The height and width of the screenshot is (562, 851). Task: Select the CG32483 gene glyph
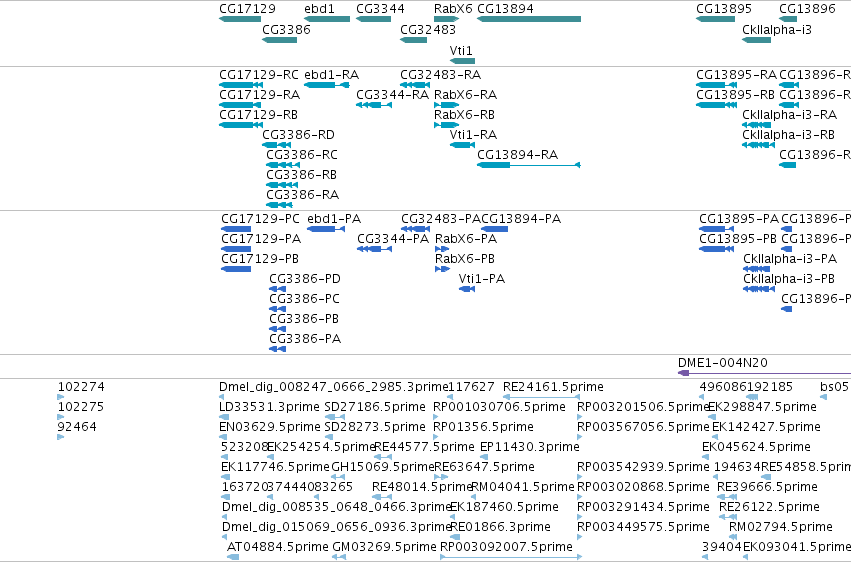click(x=414, y=40)
